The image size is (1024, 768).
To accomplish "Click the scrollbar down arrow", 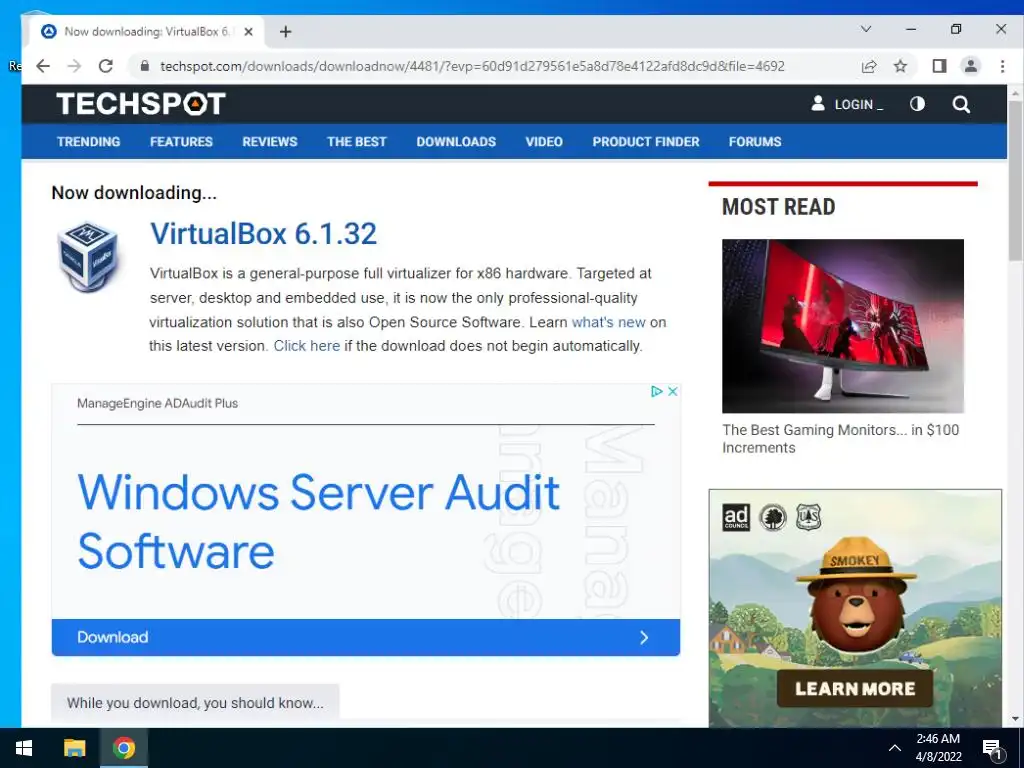I will click(1016, 718).
